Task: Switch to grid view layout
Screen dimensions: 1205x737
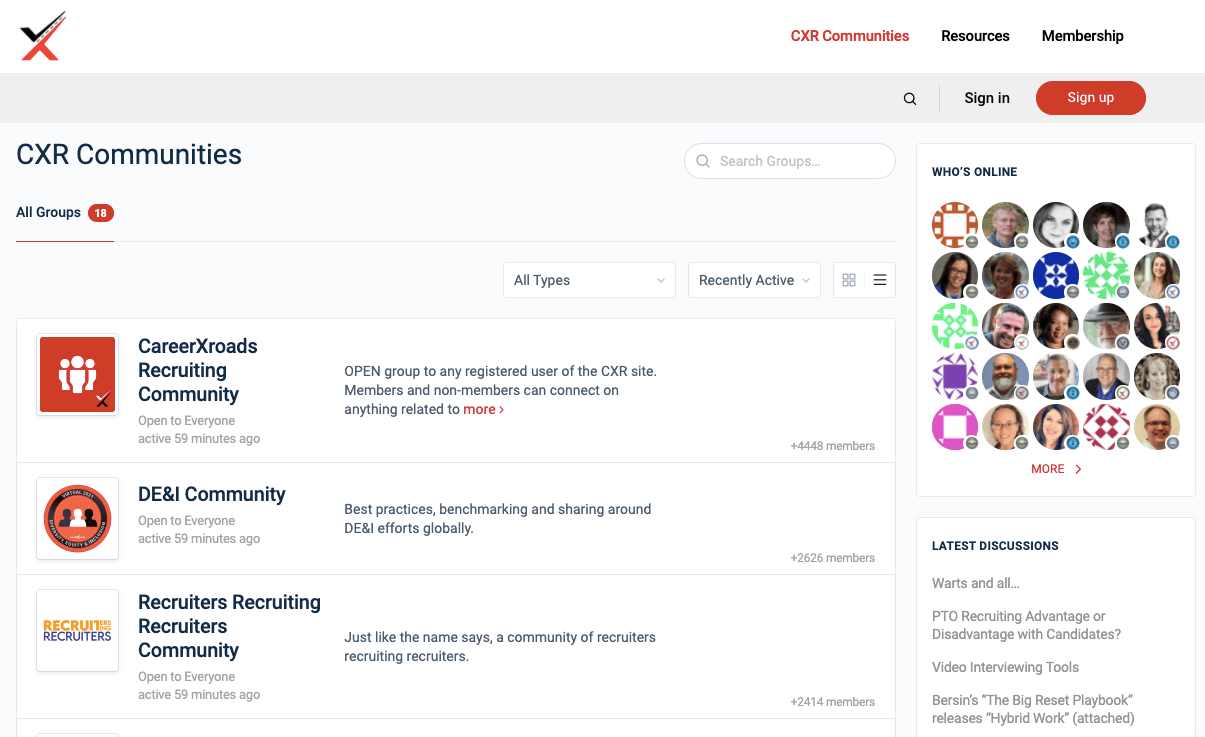Action: pos(849,281)
